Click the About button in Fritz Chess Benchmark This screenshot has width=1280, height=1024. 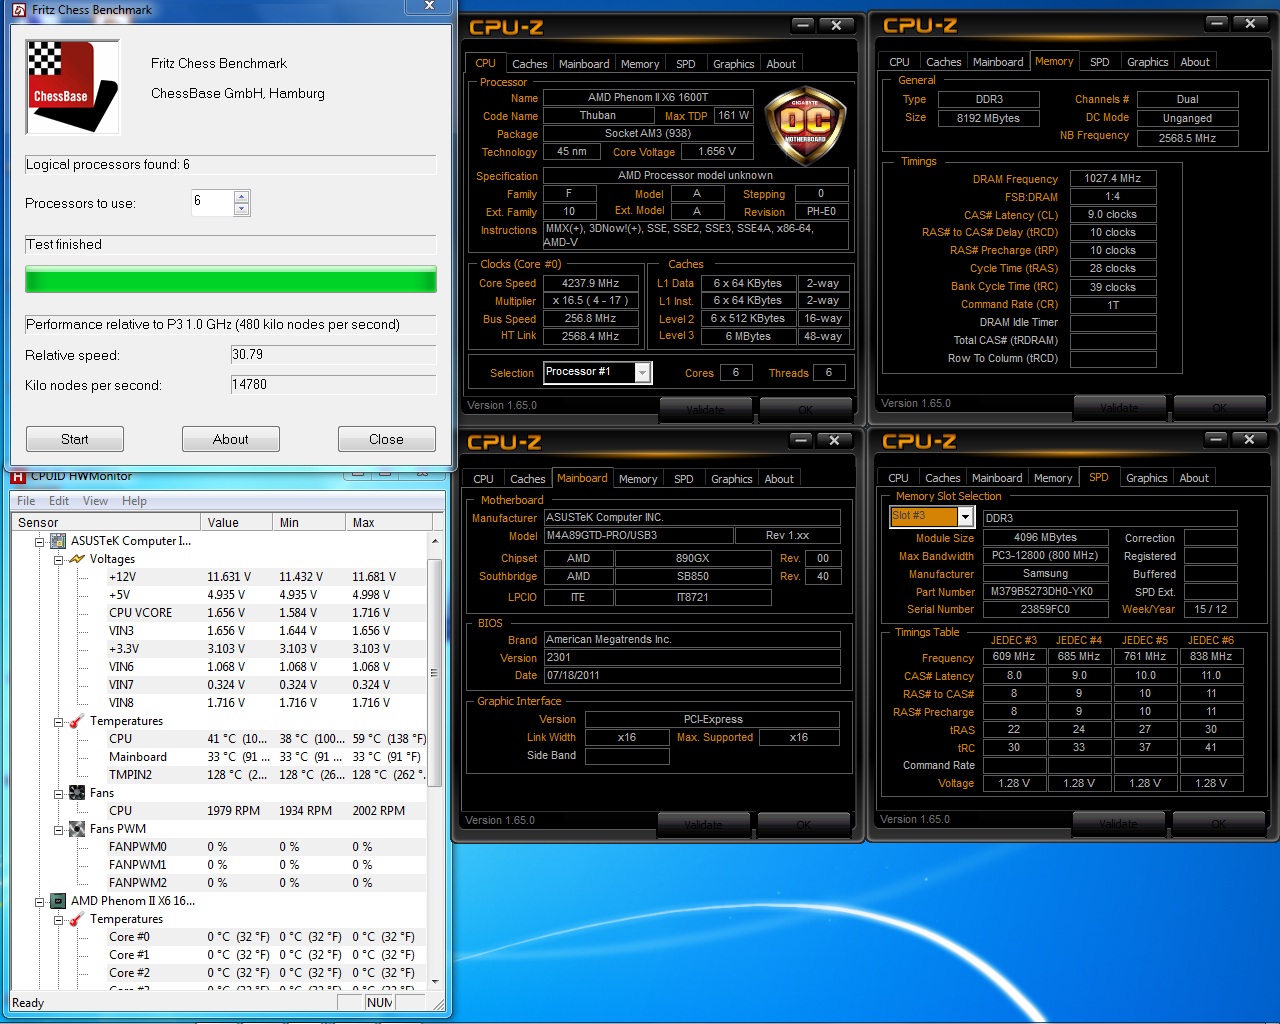[x=231, y=439]
